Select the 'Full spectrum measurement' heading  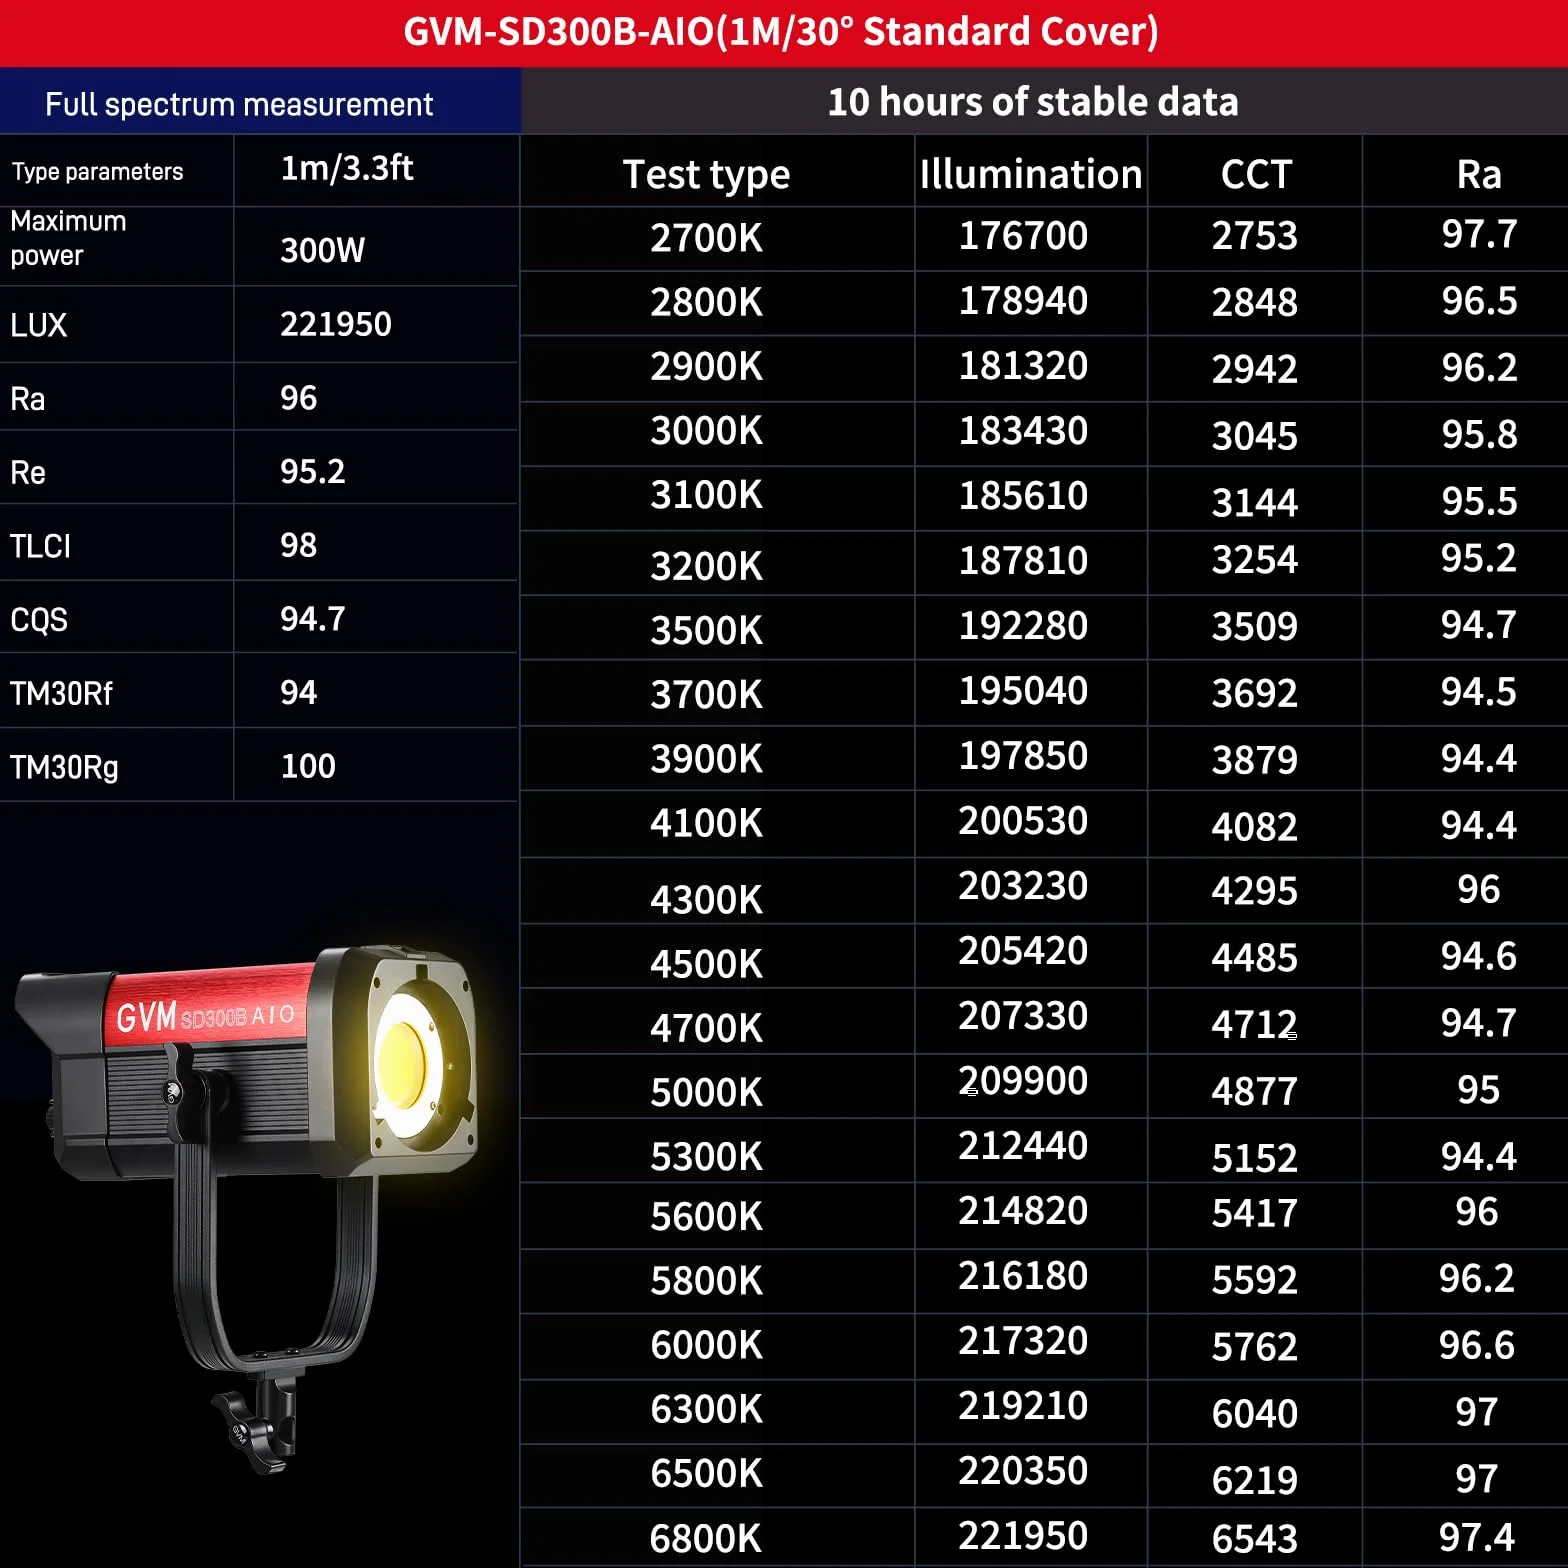coord(239,104)
